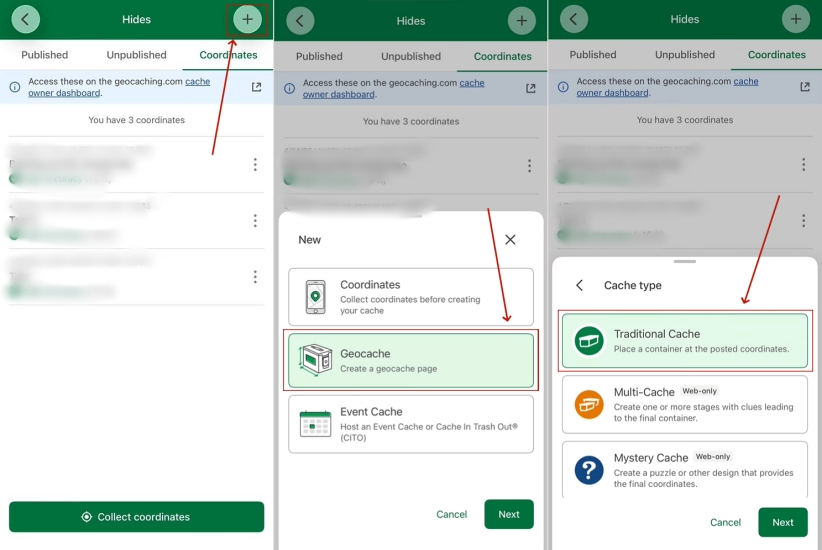Close the New sheet with the X icon
Image resolution: width=822 pixels, height=550 pixels.
510,240
